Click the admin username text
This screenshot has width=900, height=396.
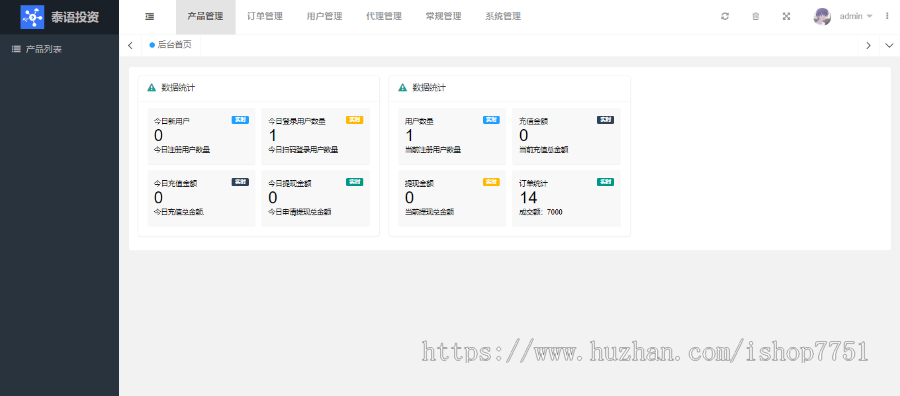point(851,17)
